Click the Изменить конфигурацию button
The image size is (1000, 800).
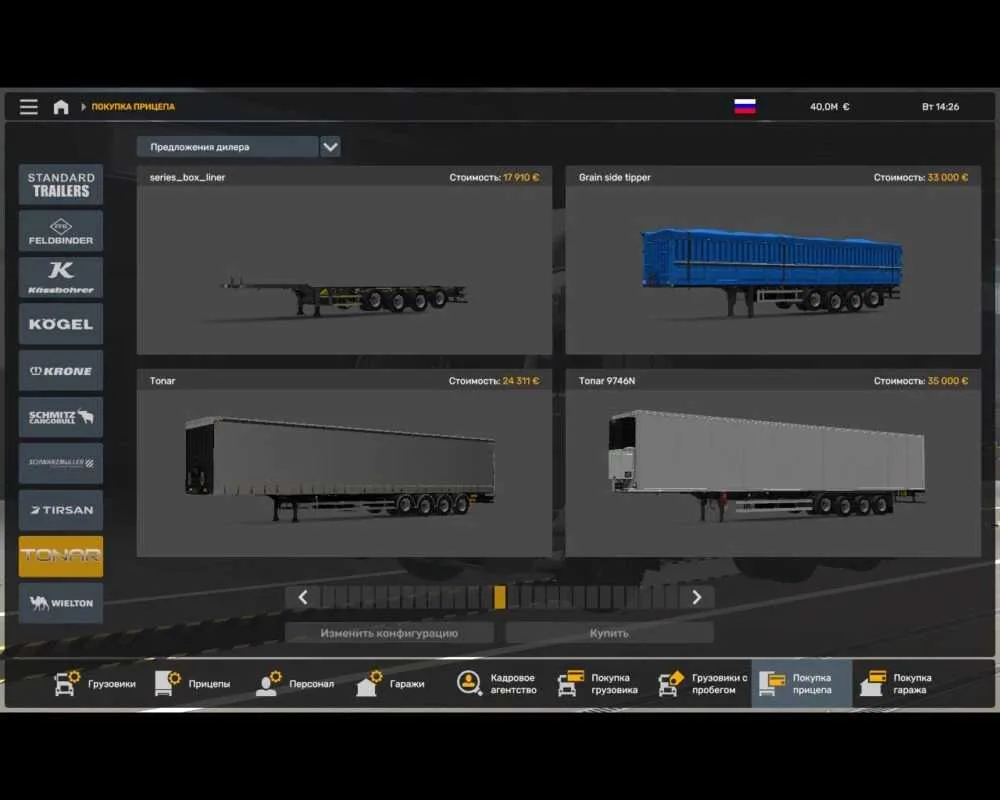(389, 633)
